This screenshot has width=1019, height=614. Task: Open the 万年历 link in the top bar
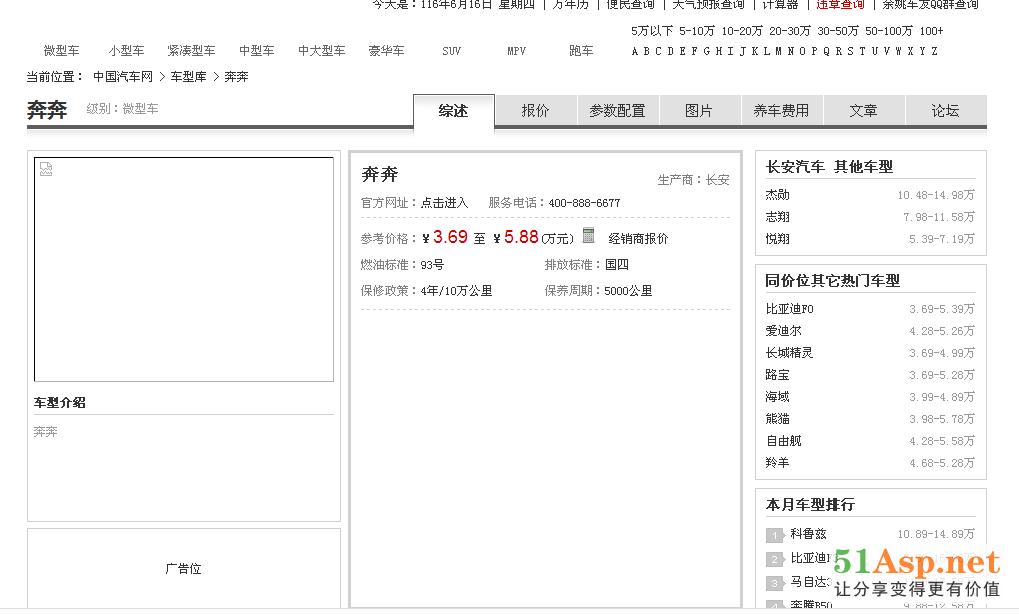571,5
